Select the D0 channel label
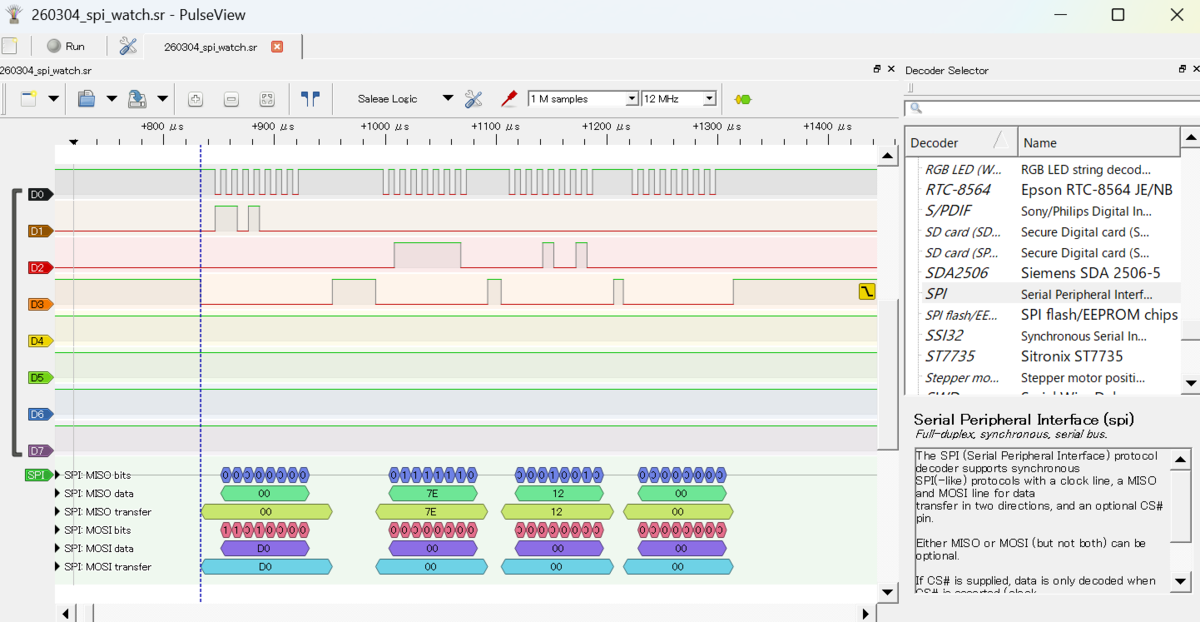The image size is (1200, 622). [x=39, y=194]
